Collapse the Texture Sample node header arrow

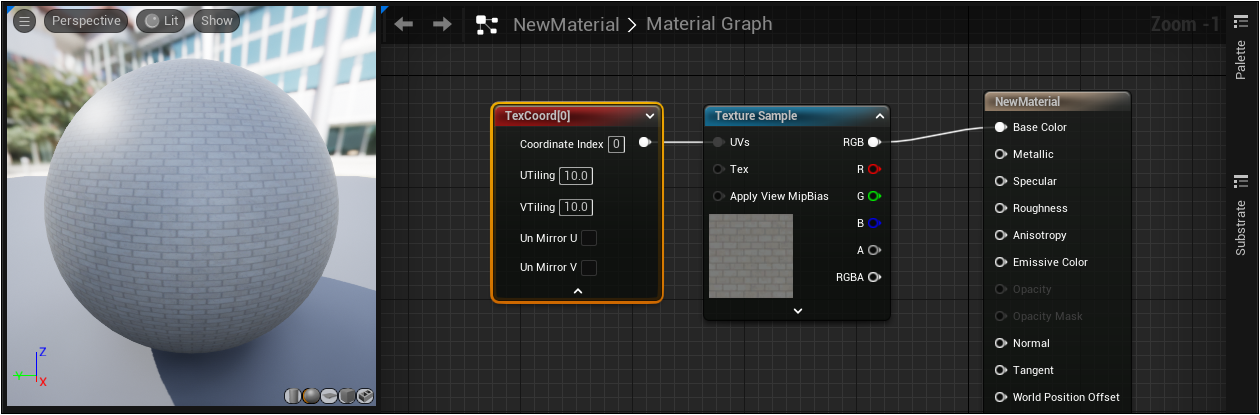pos(879,116)
